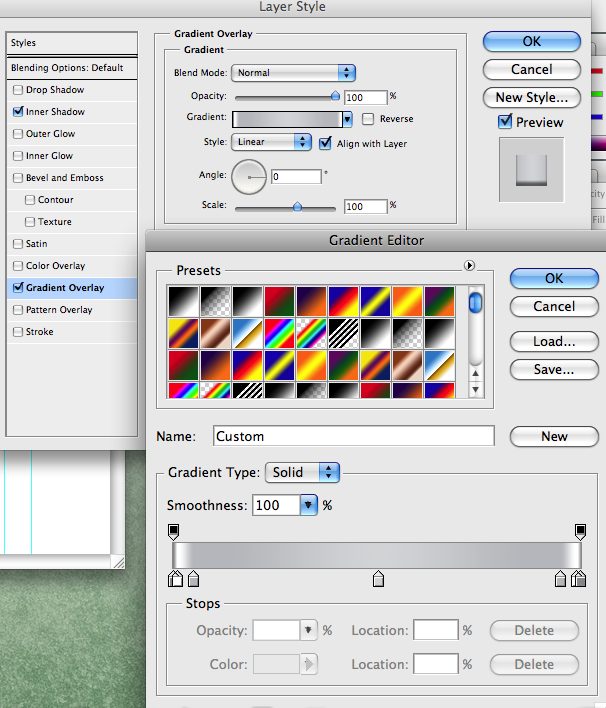Screen dimensions: 606x708
Task: Click the Smoothness value field
Action: click(276, 505)
